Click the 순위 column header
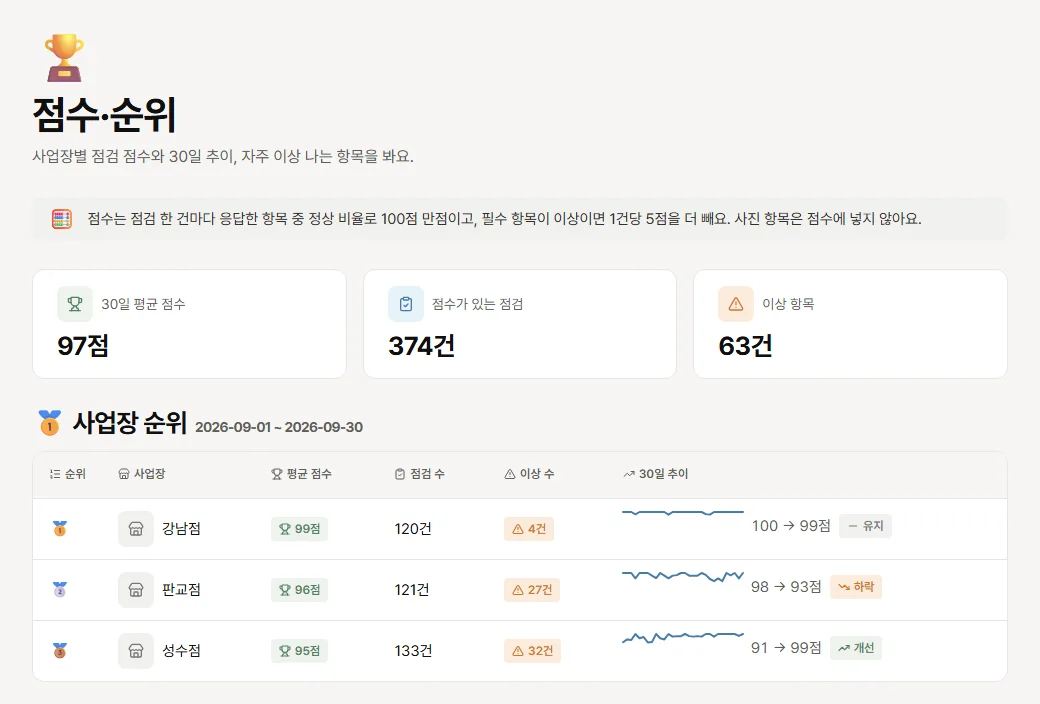Image resolution: width=1040 pixels, height=704 pixels. coord(68,474)
